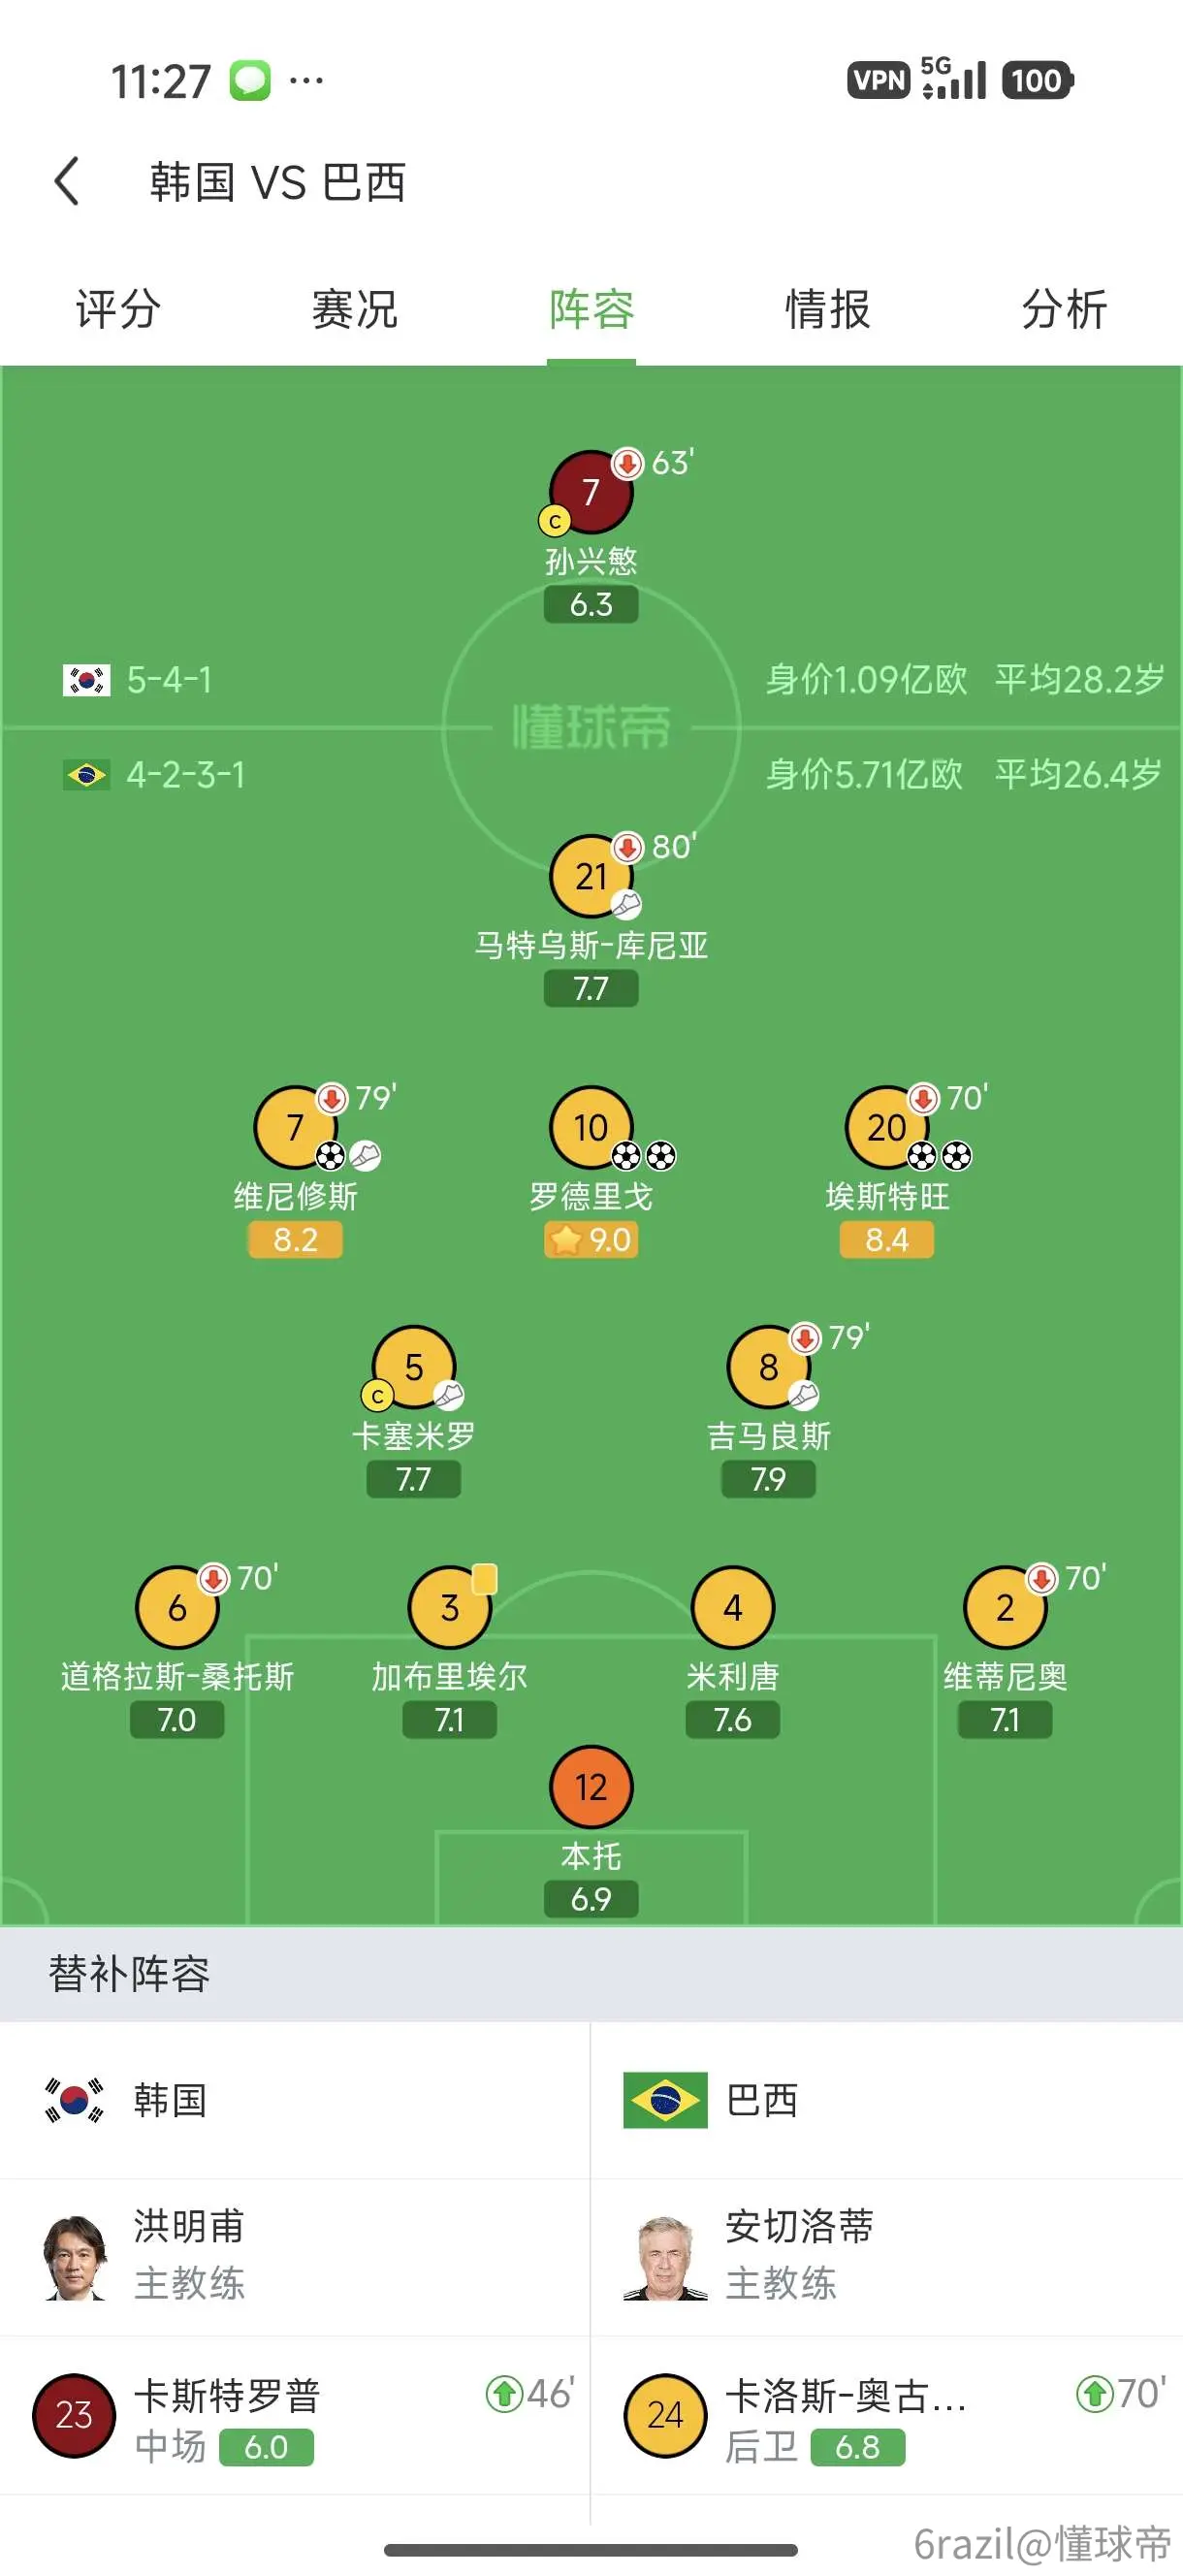Select Son Heung-min's number 7 jersey icon

591,492
